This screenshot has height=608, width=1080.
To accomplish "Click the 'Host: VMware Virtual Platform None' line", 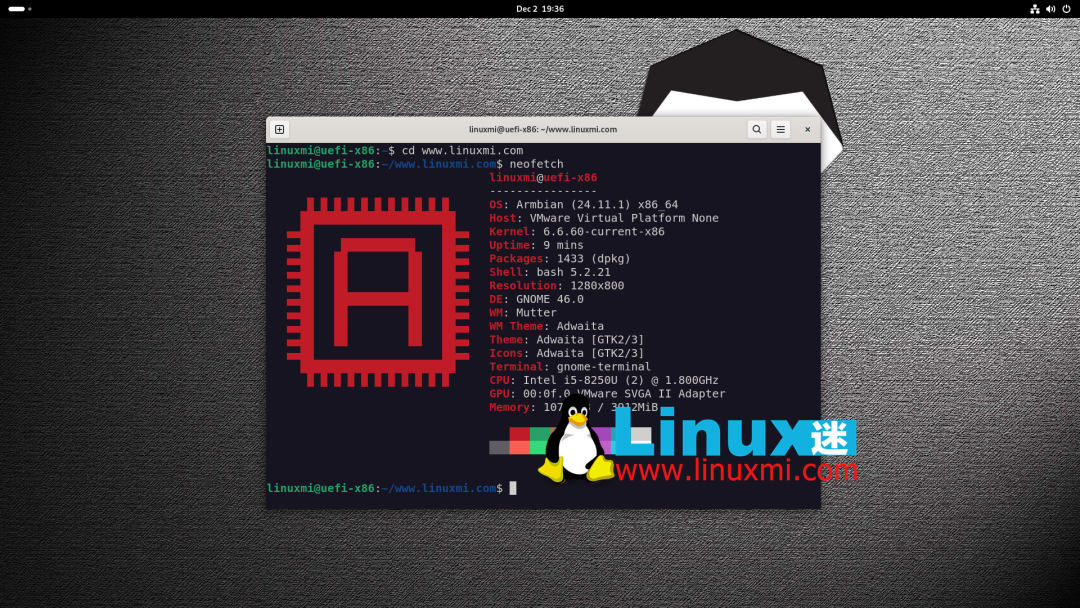I will coord(604,218).
